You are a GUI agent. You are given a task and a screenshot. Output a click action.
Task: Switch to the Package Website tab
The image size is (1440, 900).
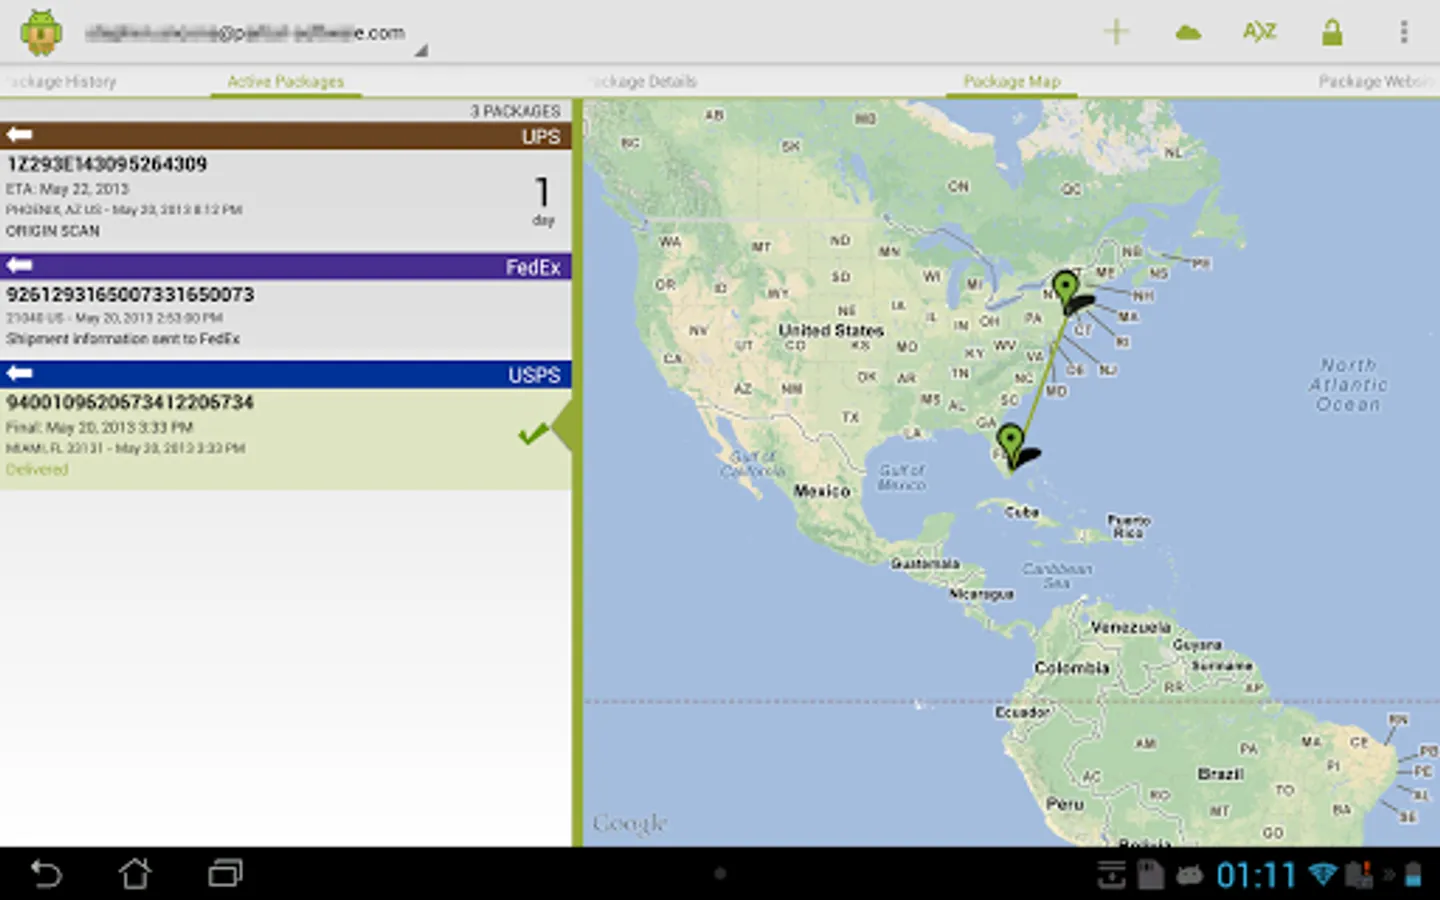pyautogui.click(x=1378, y=82)
